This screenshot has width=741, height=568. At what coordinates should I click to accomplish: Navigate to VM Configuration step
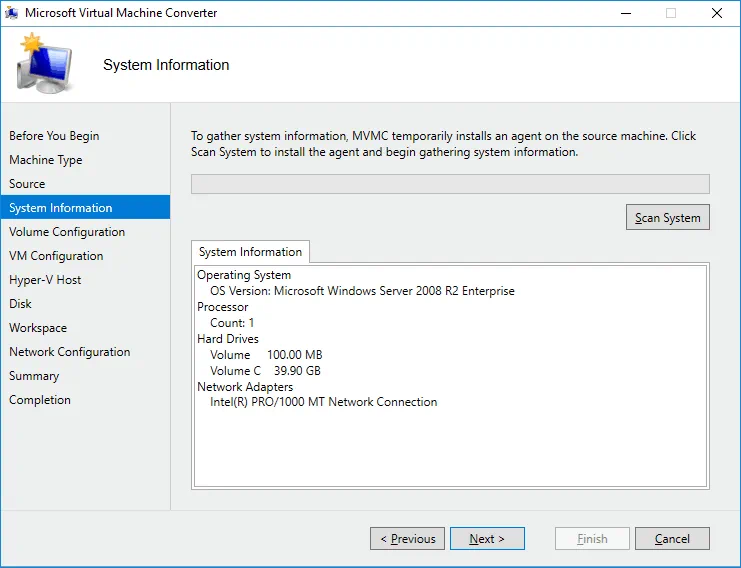(x=56, y=256)
